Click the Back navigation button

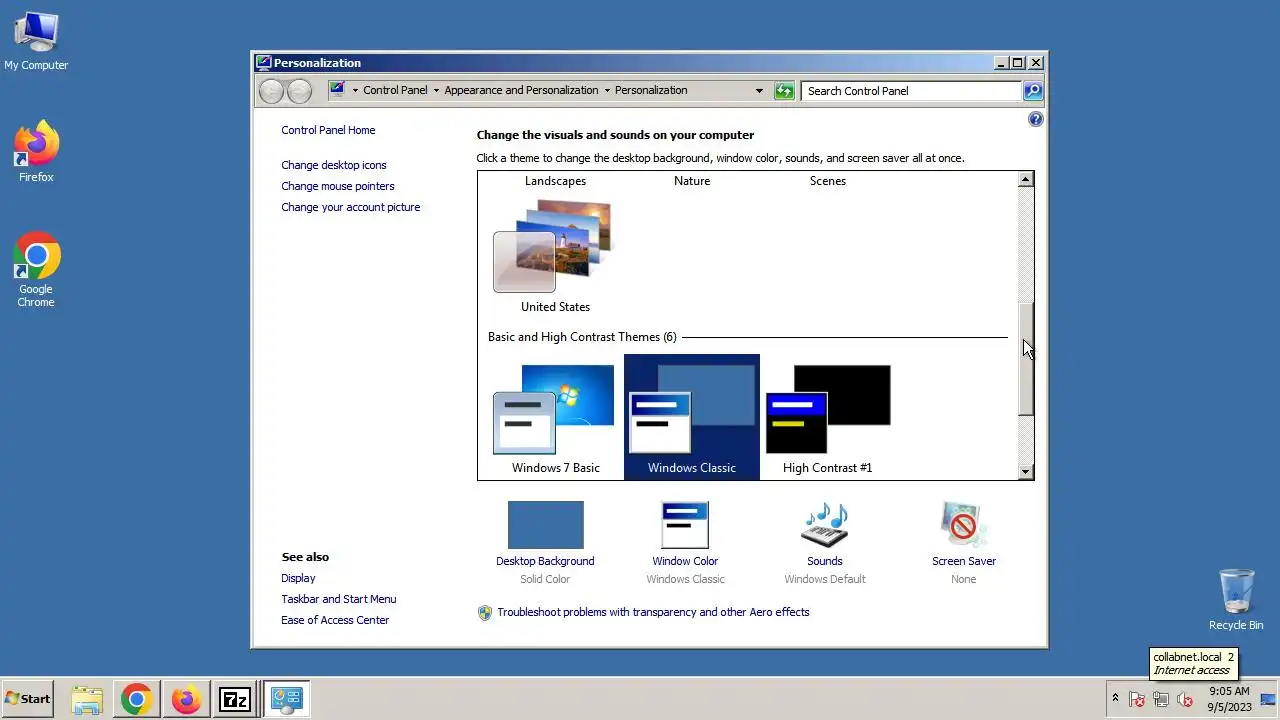point(271,91)
